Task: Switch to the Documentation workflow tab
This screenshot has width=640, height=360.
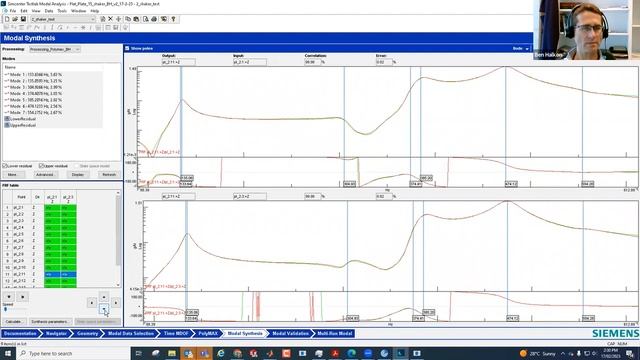Action: coord(20,333)
